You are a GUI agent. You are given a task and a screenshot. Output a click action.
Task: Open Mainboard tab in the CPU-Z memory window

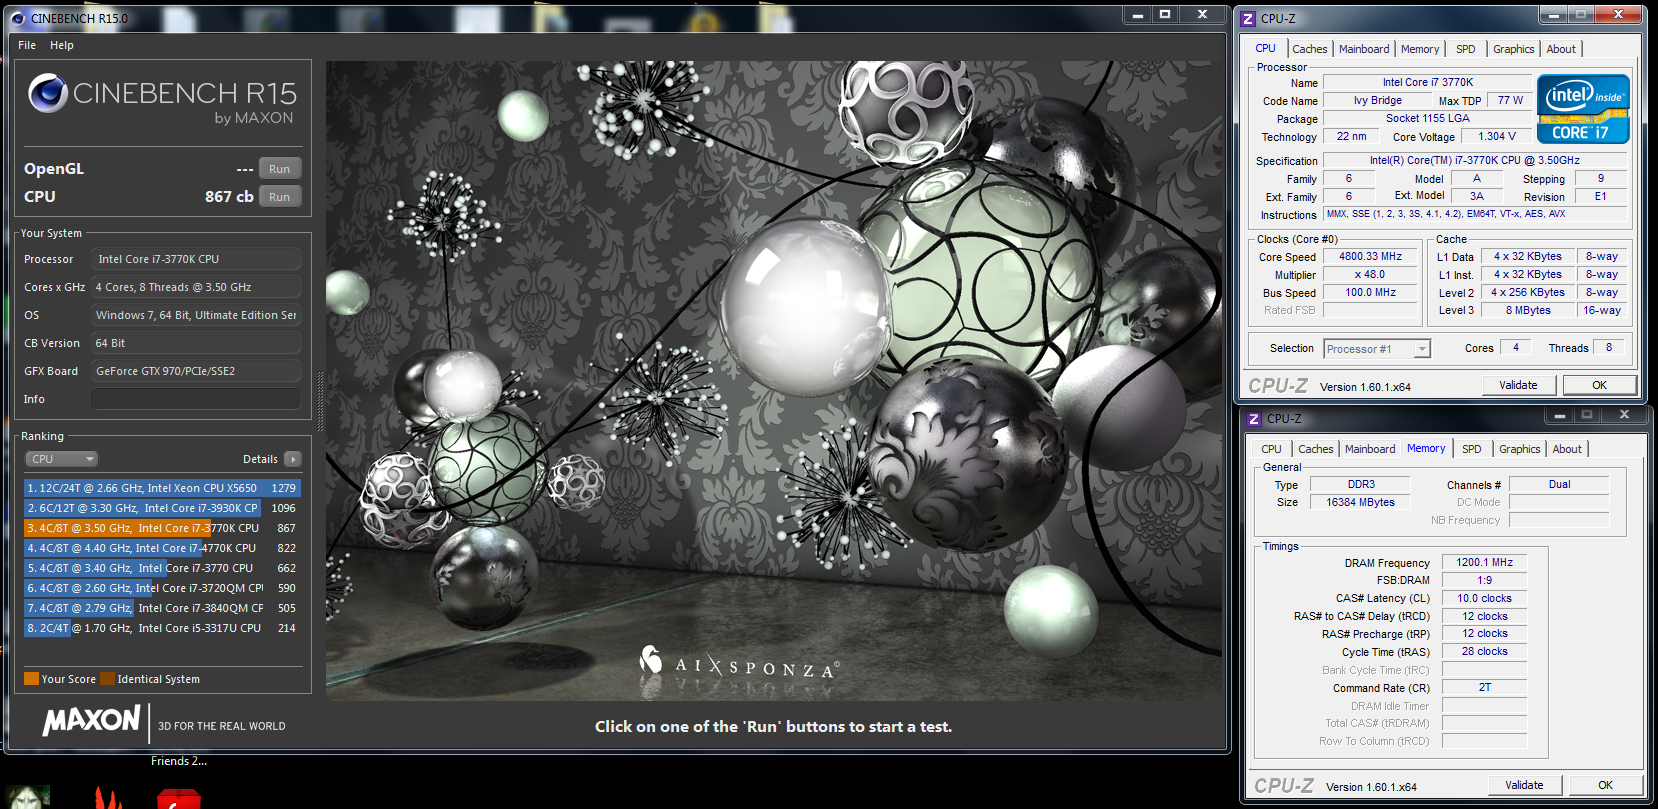[x=1370, y=449]
